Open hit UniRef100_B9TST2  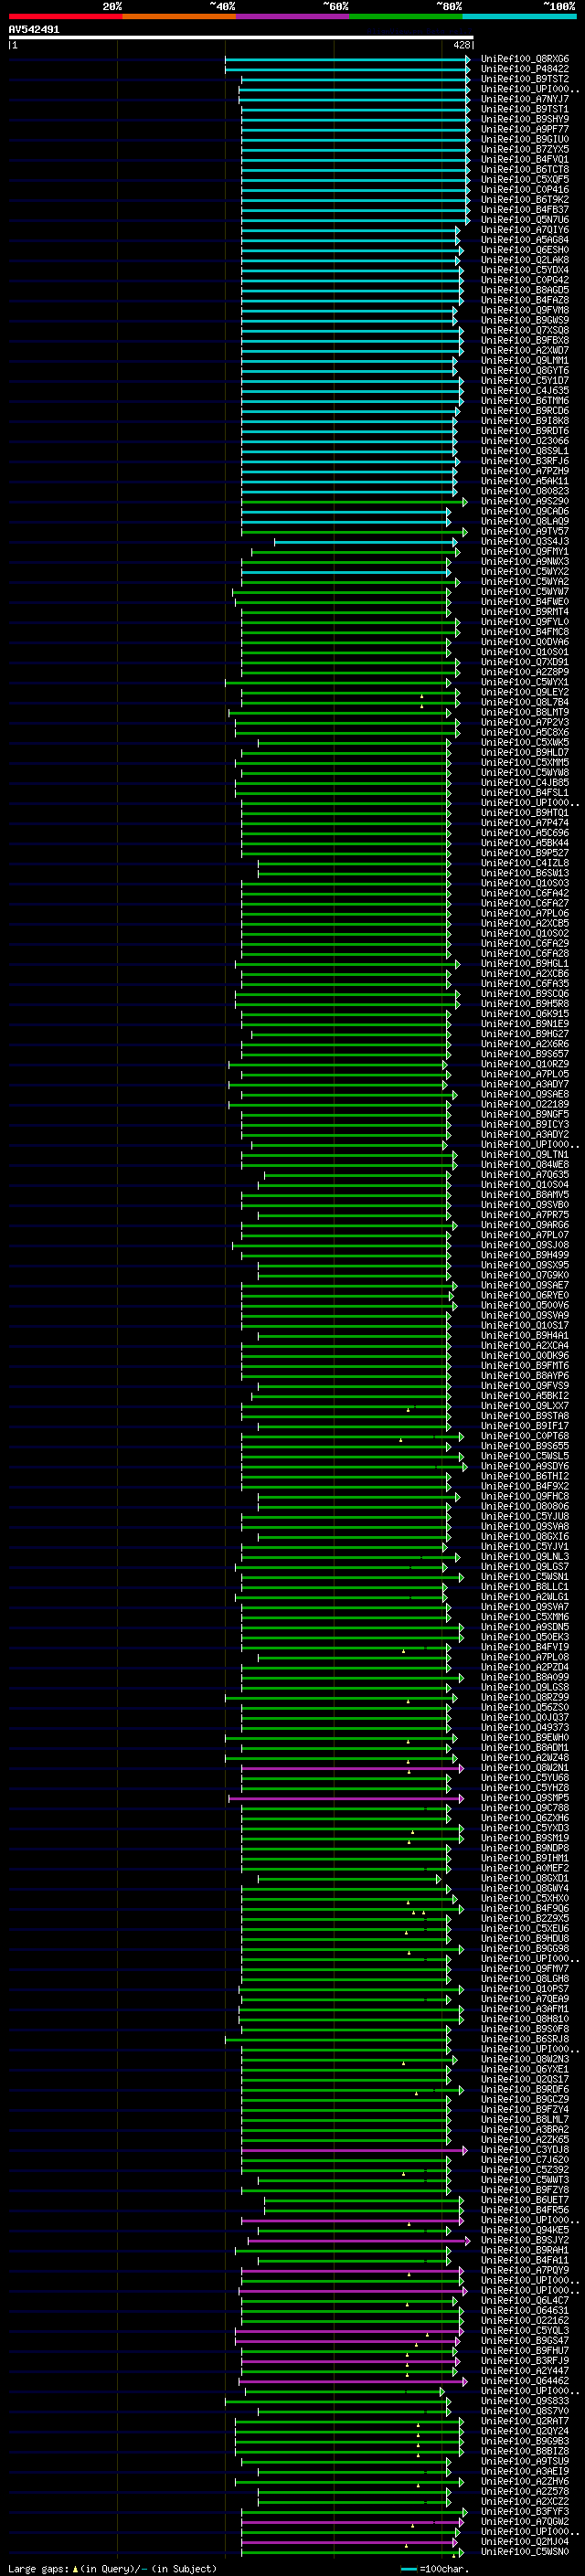pos(524,79)
